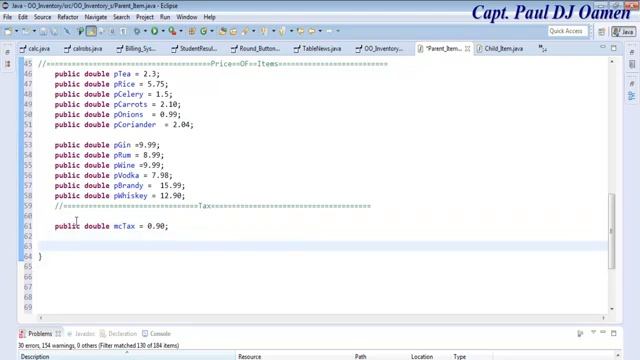Click the Save toolbar icon

pyautogui.click(x=43, y=31)
